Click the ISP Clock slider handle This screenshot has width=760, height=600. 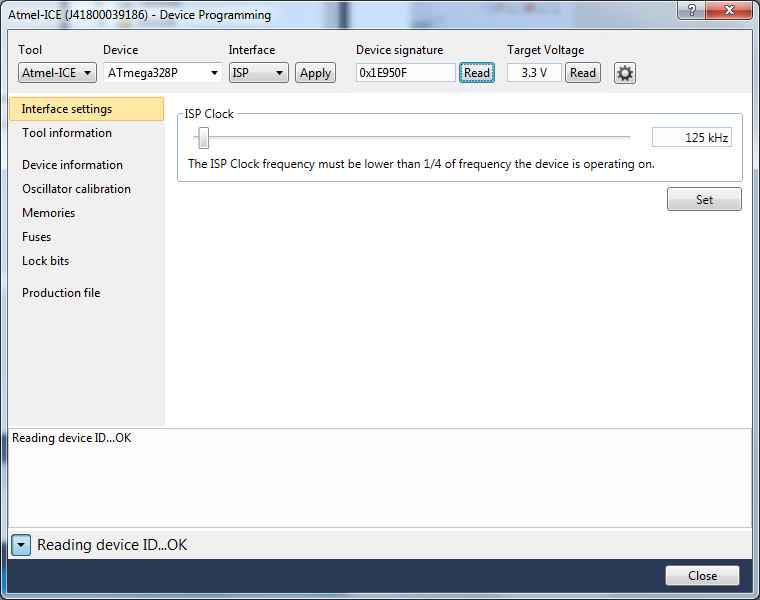point(203,137)
